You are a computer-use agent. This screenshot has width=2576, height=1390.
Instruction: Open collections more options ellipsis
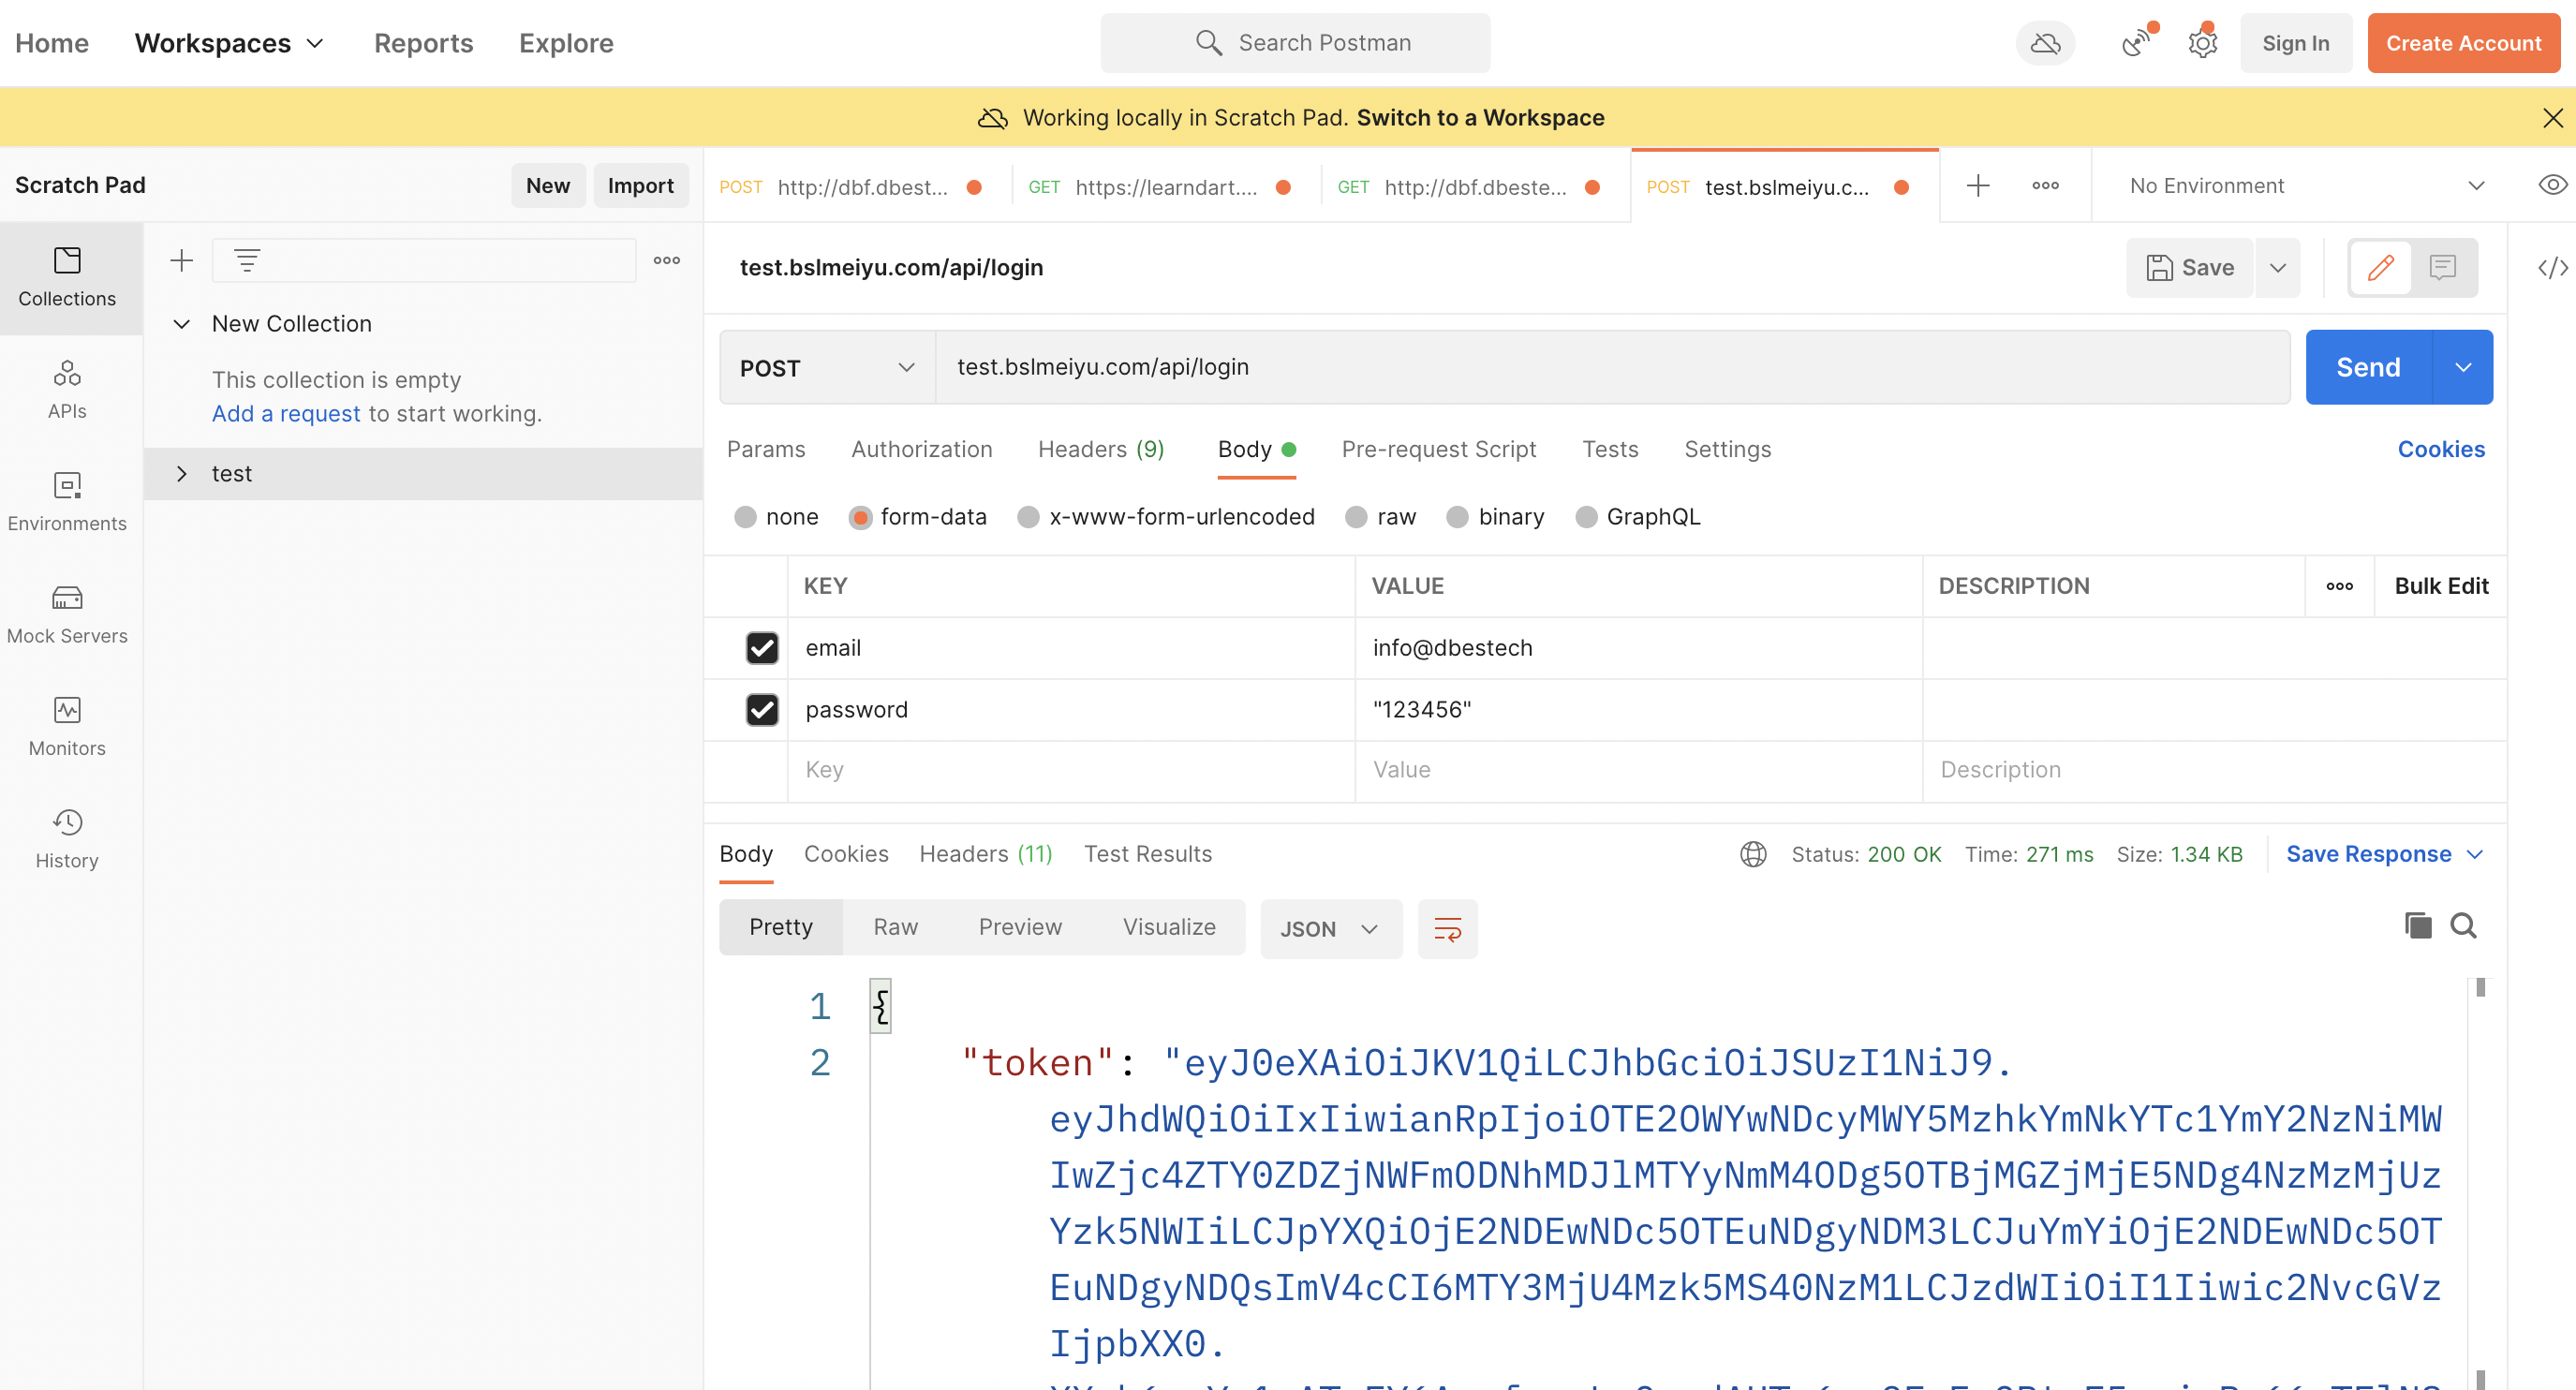point(667,261)
